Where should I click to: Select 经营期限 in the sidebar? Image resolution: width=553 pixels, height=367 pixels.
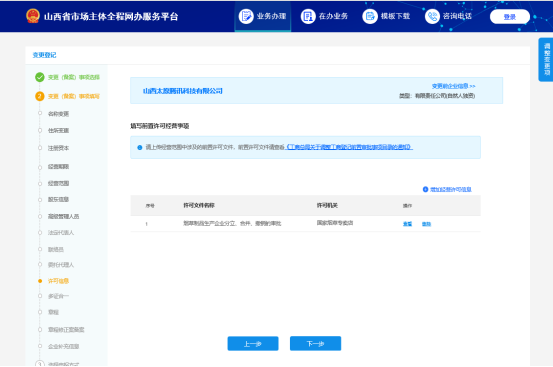click(59, 166)
